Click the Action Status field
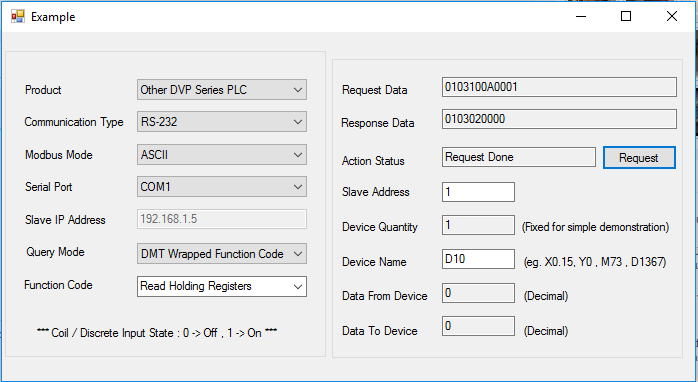 (519, 157)
